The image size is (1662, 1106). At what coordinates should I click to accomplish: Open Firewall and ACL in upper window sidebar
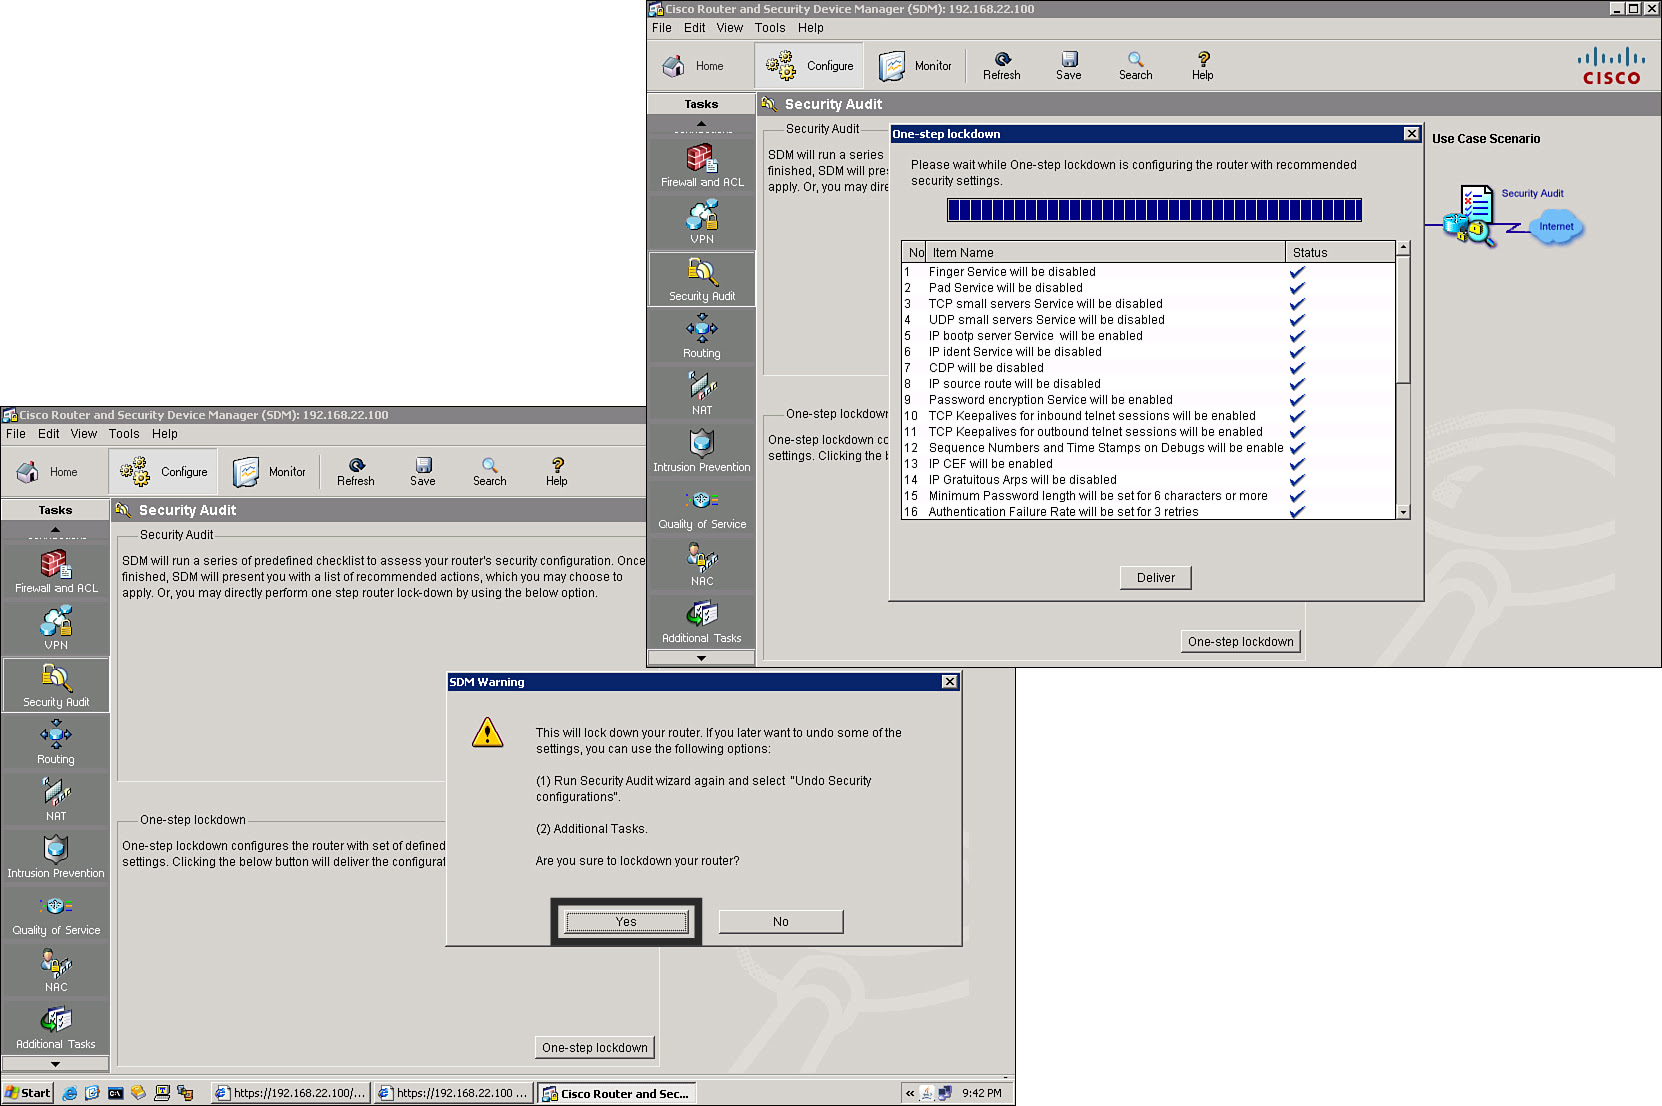point(702,165)
